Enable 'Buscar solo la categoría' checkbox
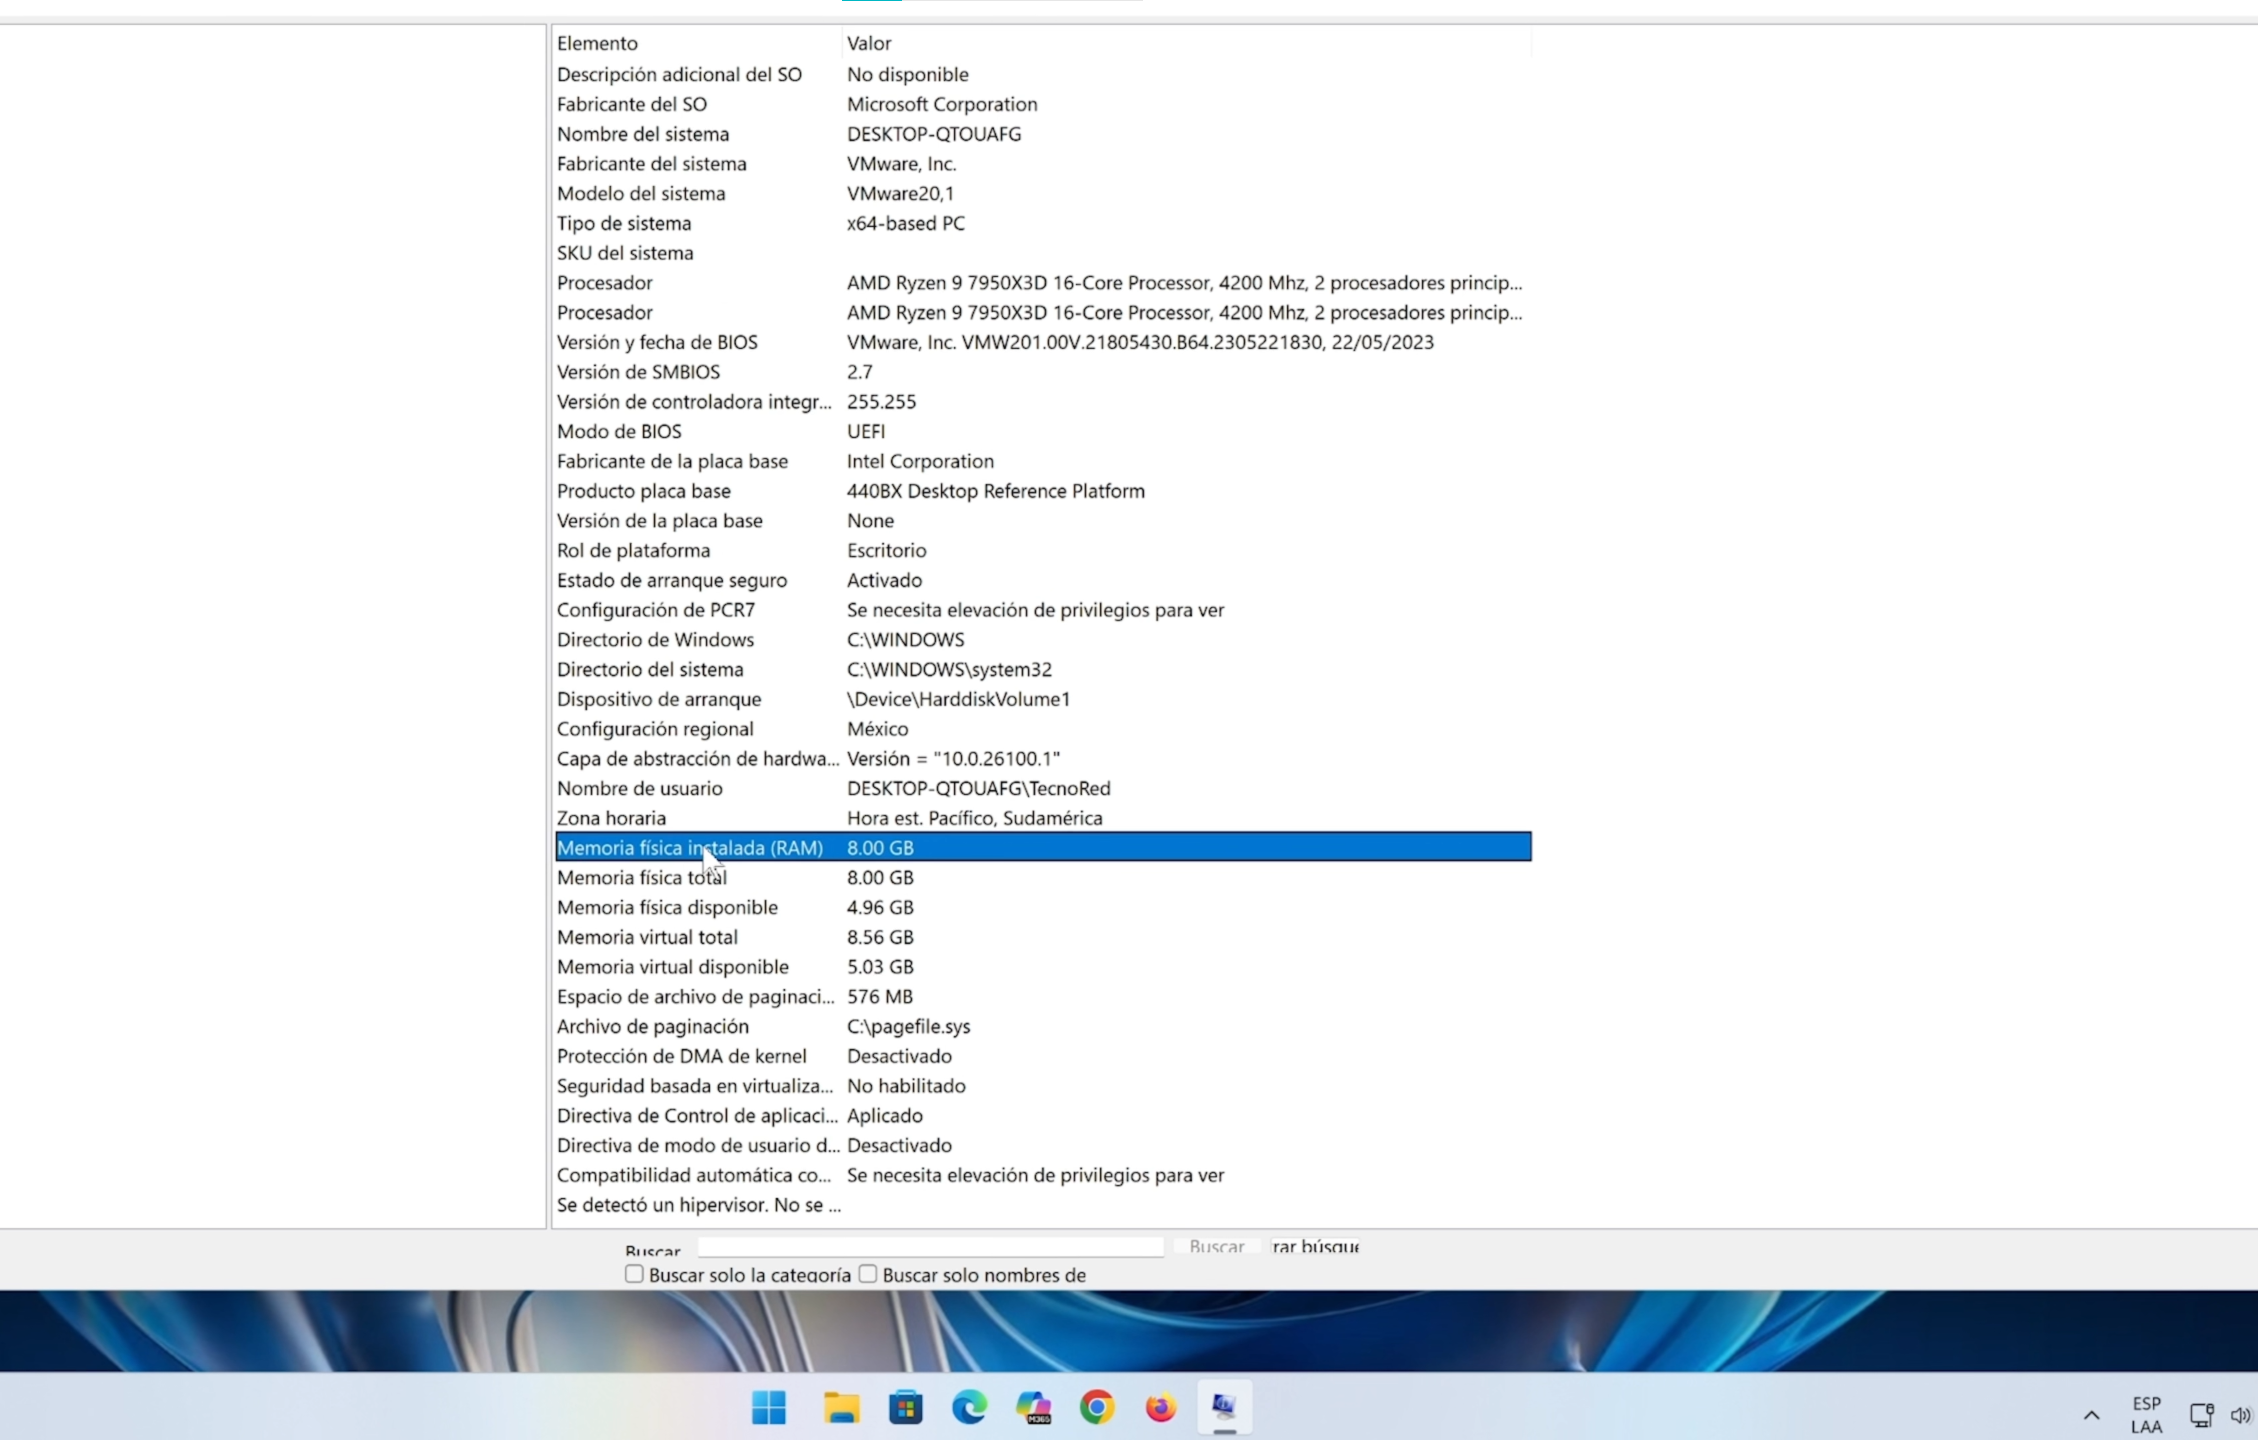The width and height of the screenshot is (2258, 1440). [634, 1274]
